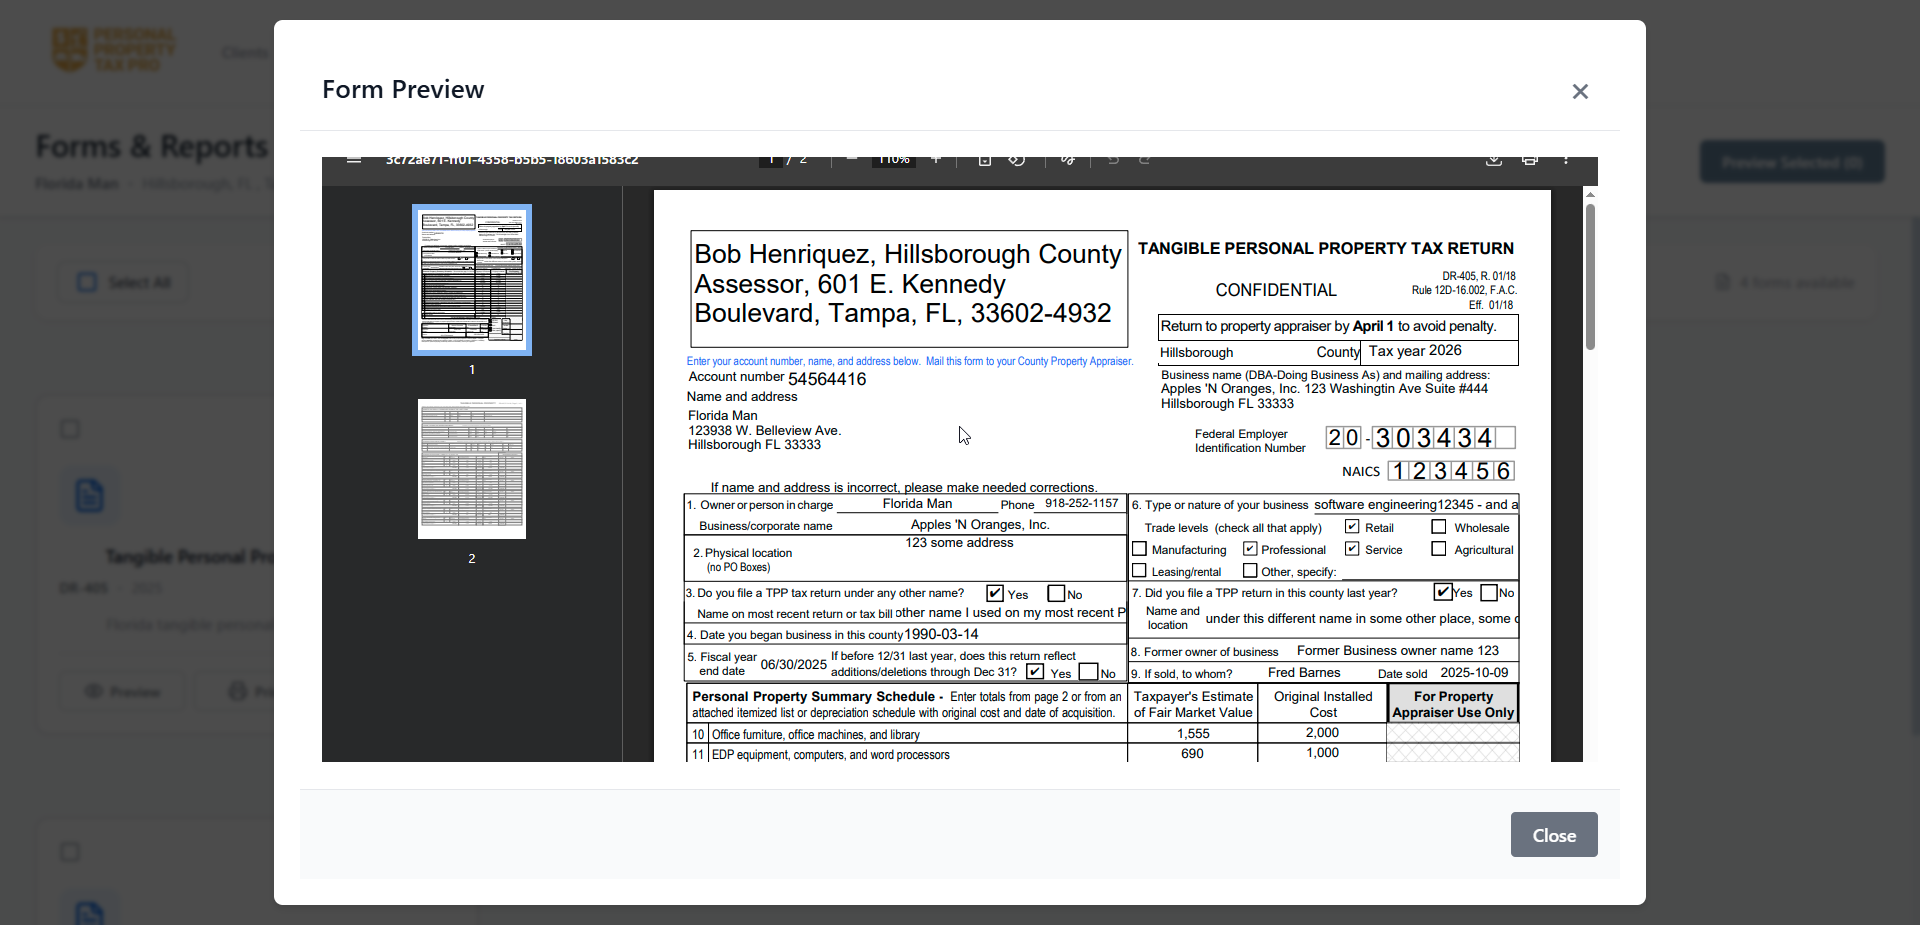1920x925 pixels.
Task: Click the date sold 2025-10-09
Action: (x=1474, y=672)
